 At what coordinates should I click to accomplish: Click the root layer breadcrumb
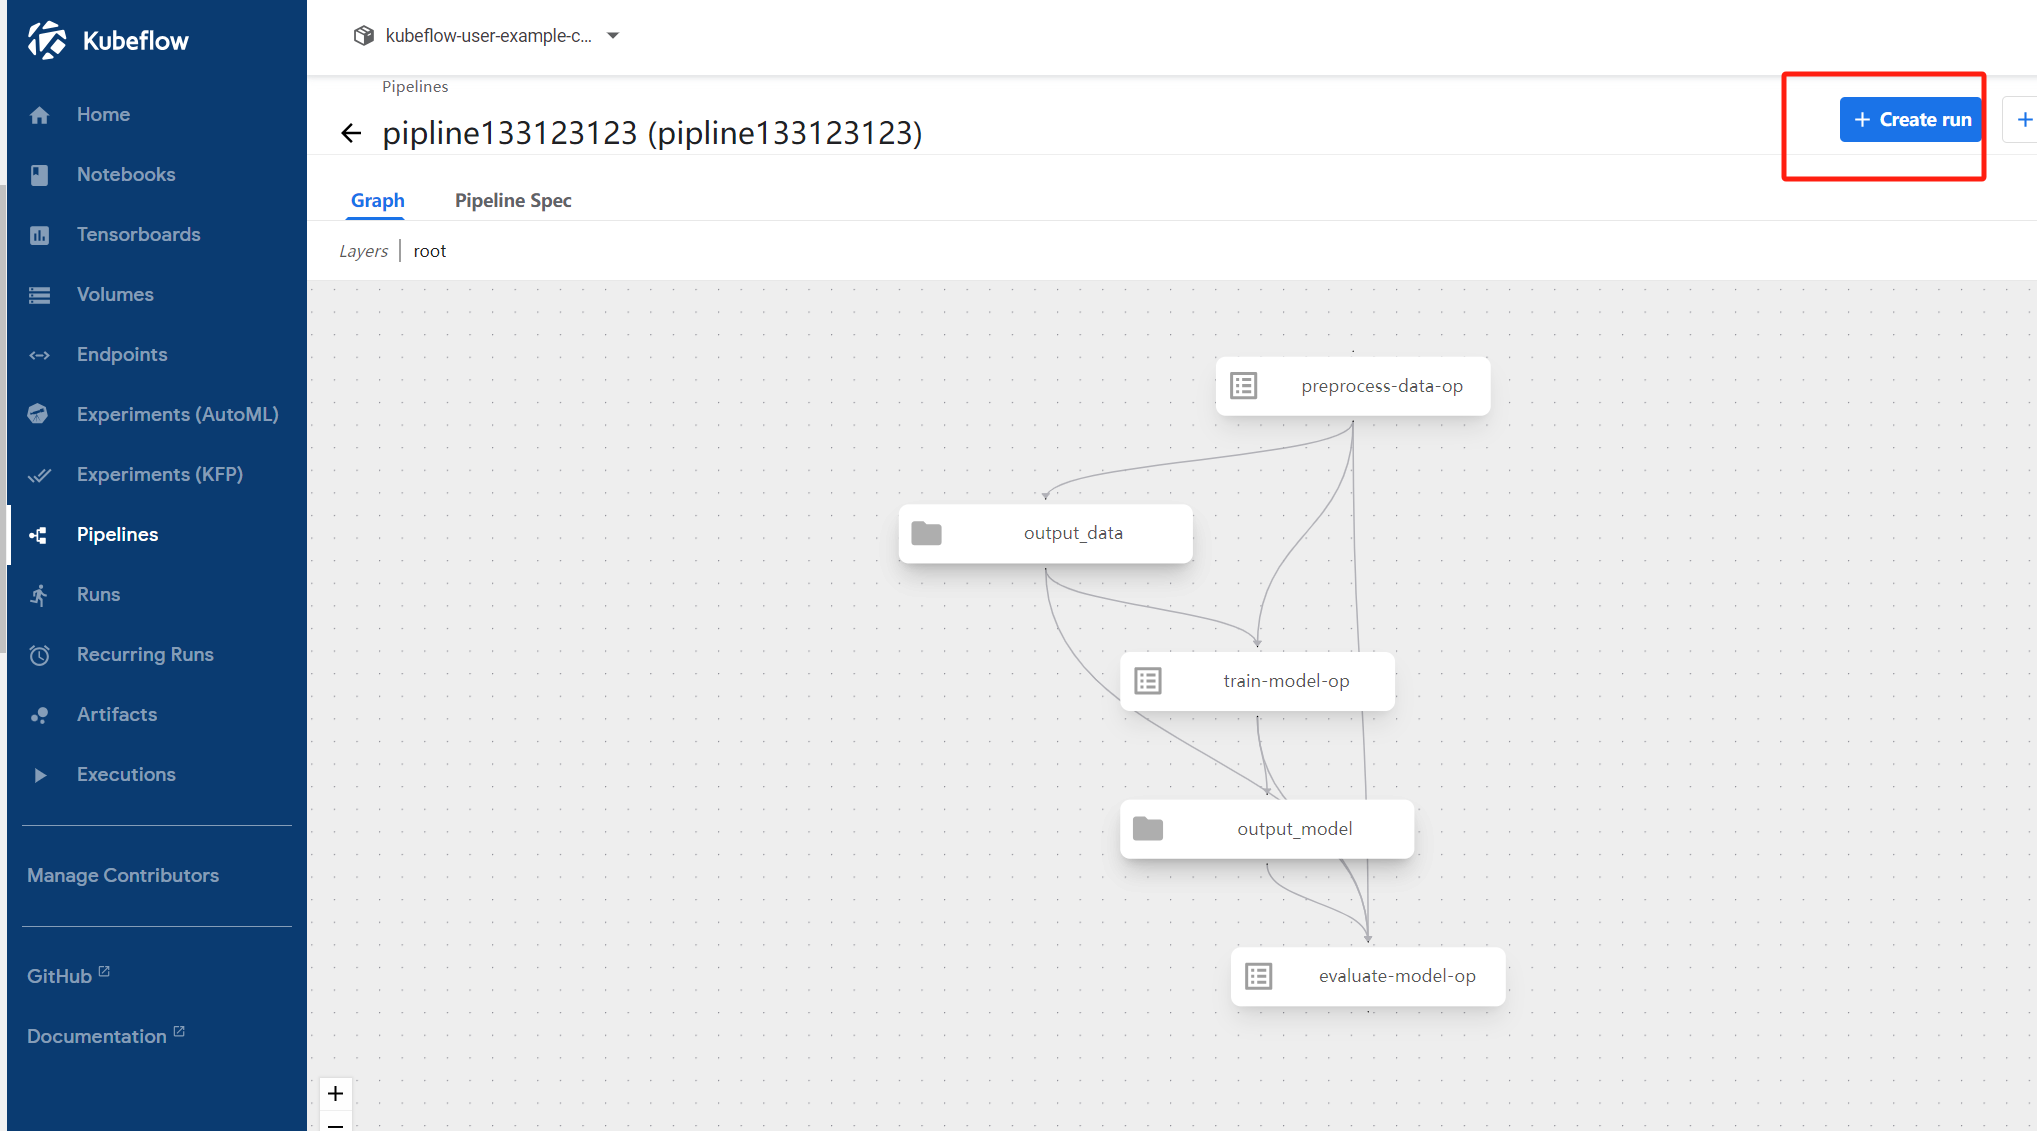[x=430, y=251]
